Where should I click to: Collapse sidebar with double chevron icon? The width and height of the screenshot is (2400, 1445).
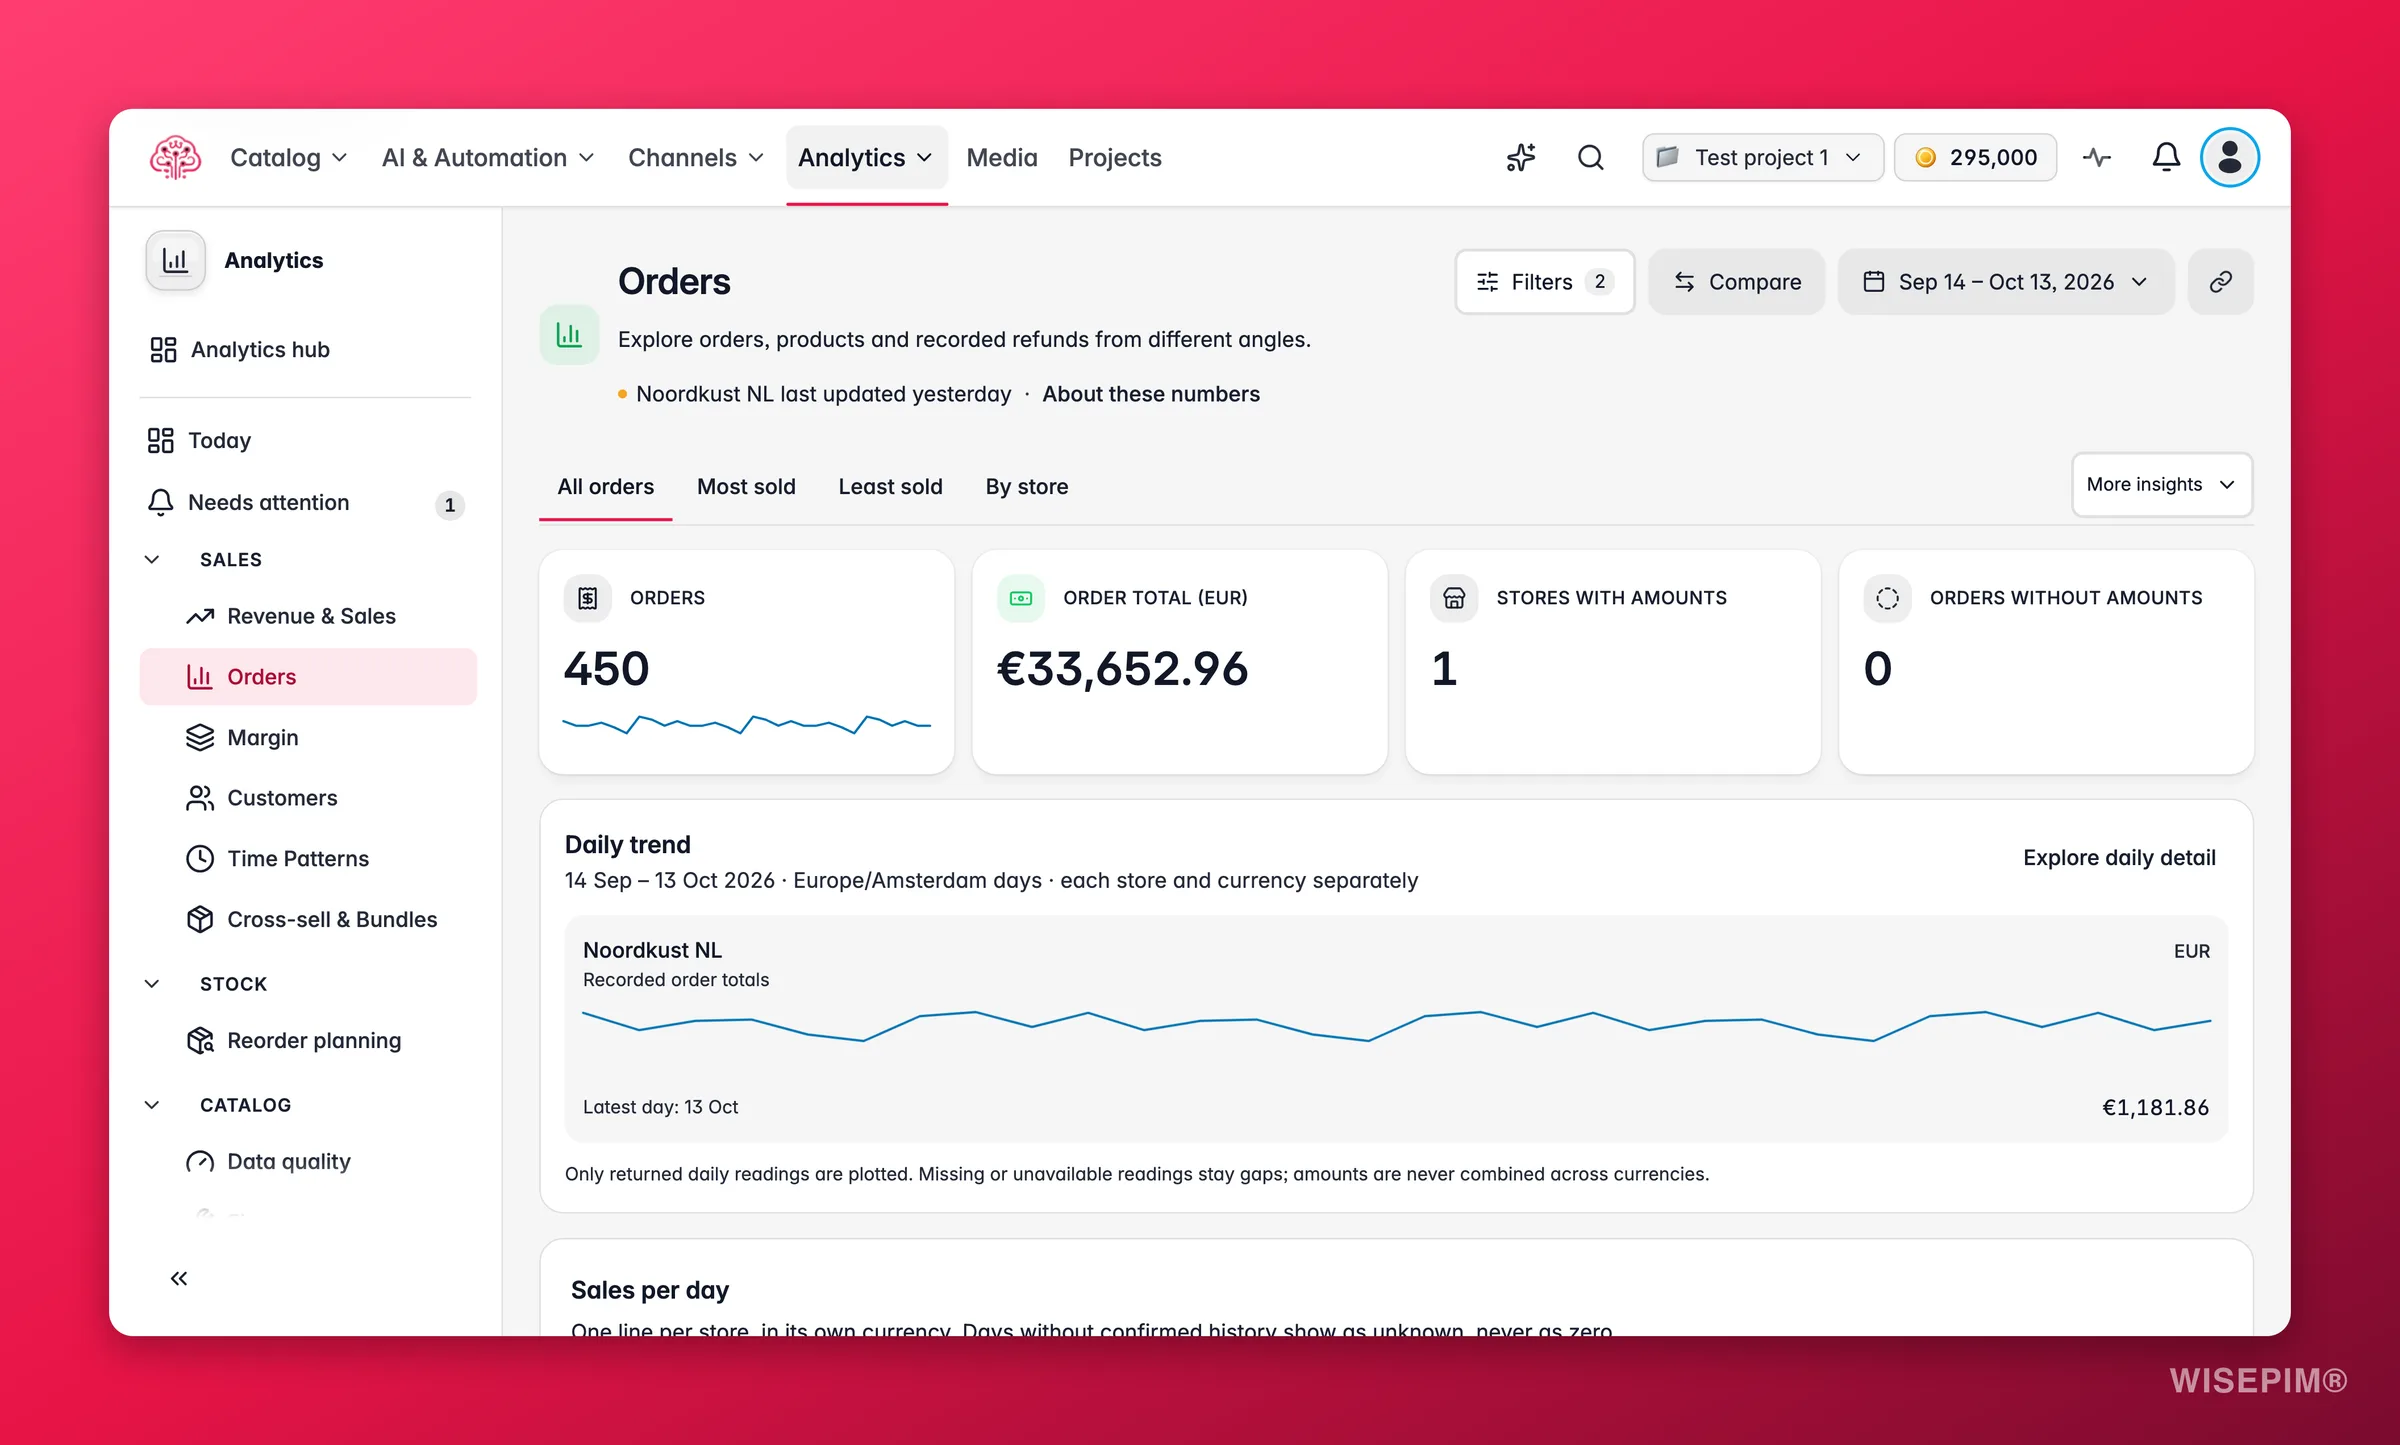point(179,1278)
